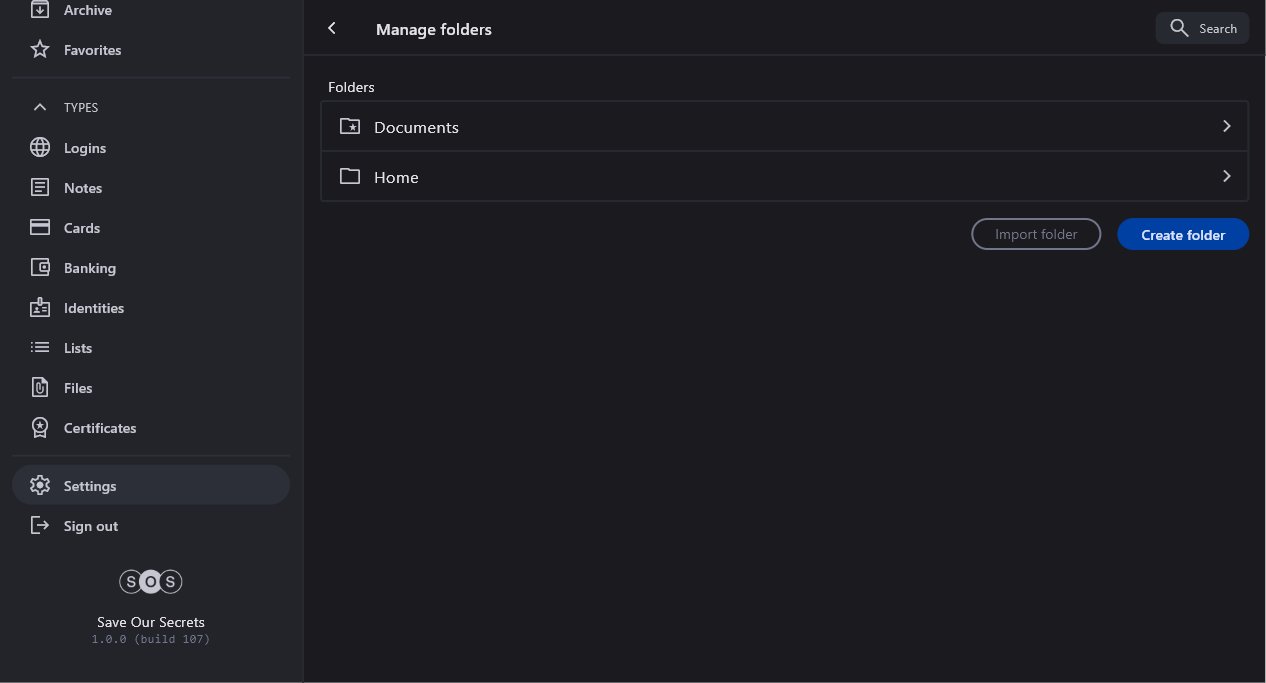
Task: Click the Archive icon in sidebar
Action: [x=40, y=10]
